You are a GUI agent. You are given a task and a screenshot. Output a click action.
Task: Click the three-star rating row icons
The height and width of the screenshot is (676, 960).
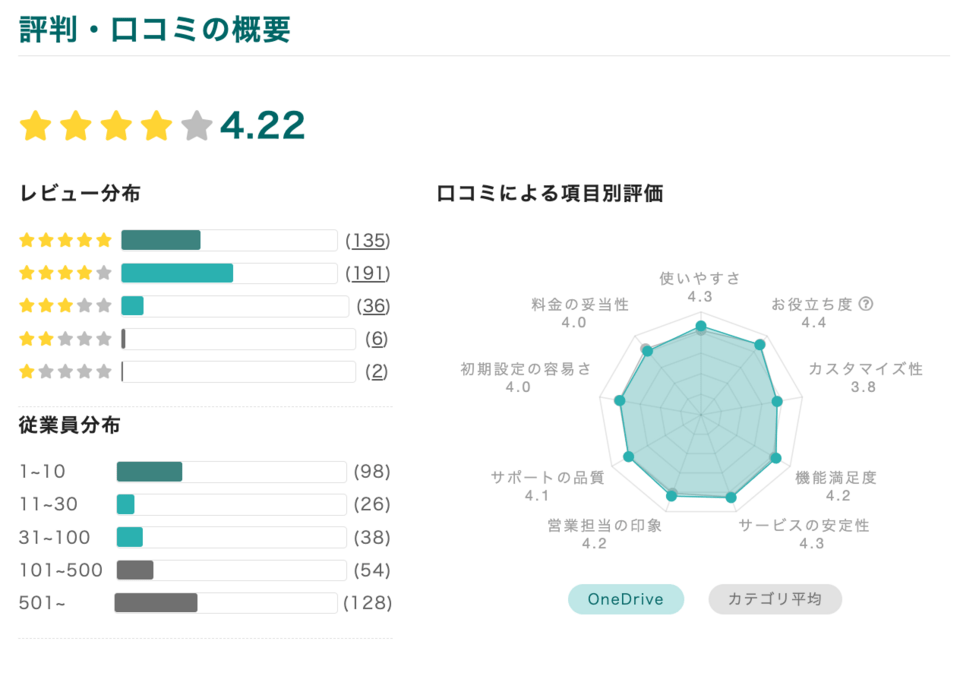(65, 306)
